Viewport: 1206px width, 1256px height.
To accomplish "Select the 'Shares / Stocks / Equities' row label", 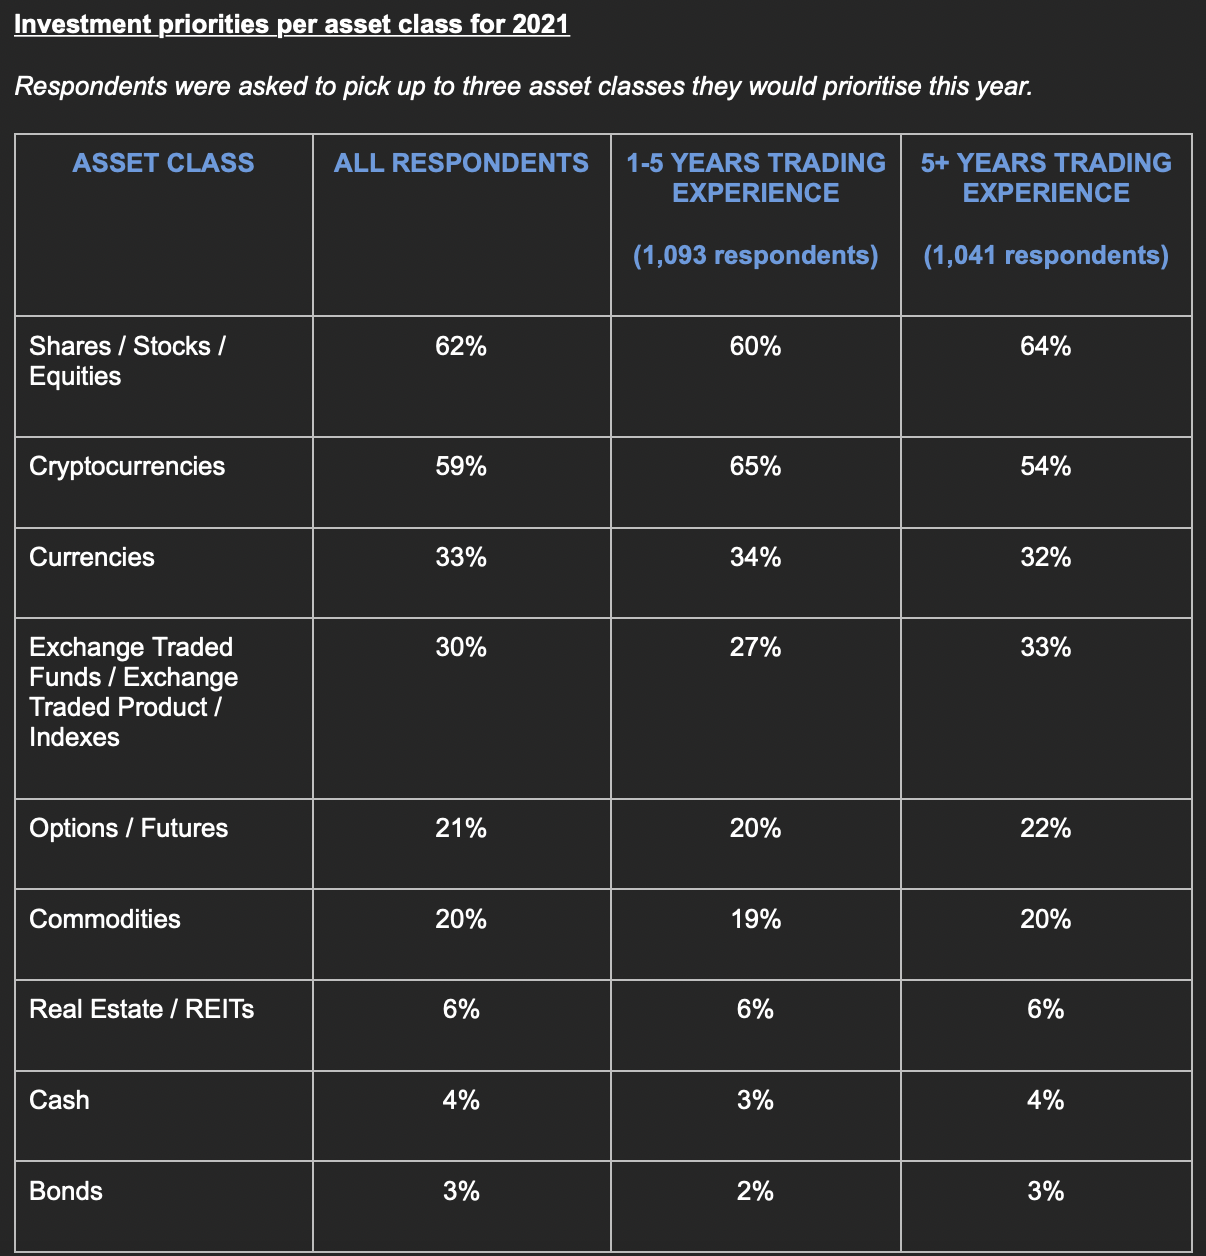I will tap(127, 361).
